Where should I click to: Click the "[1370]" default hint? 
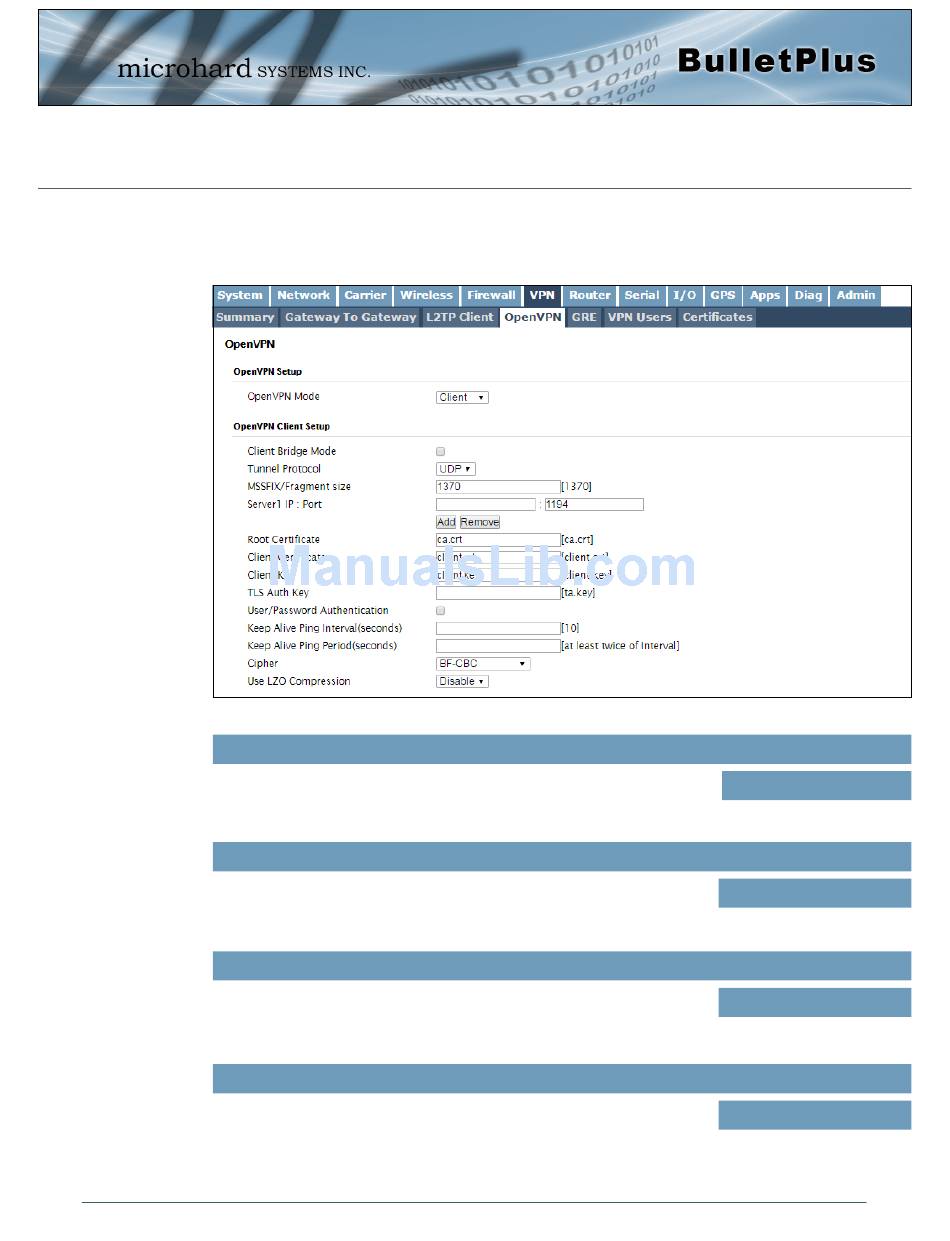577,487
